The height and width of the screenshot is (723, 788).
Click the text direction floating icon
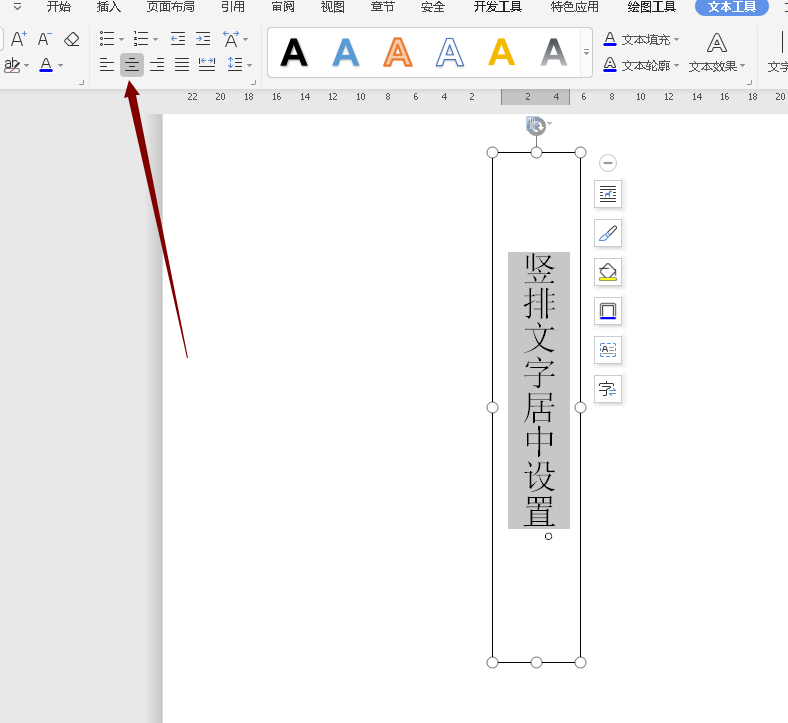607,389
